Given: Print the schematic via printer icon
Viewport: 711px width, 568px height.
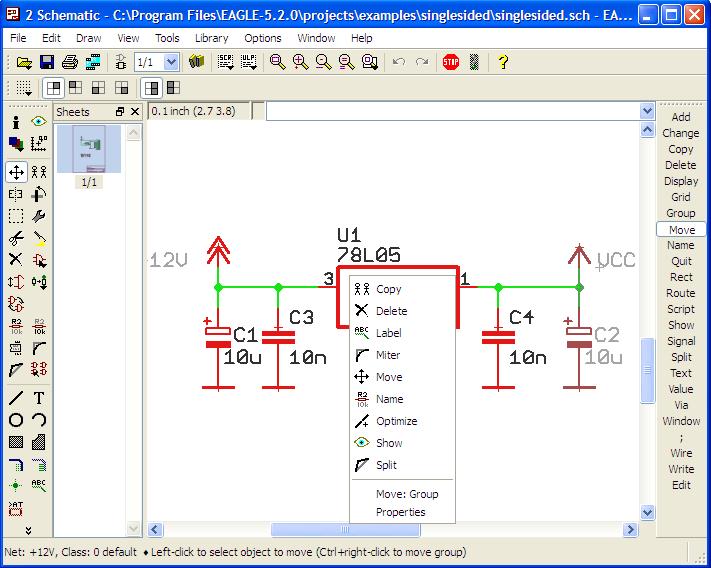Looking at the screenshot, I should click(69, 62).
